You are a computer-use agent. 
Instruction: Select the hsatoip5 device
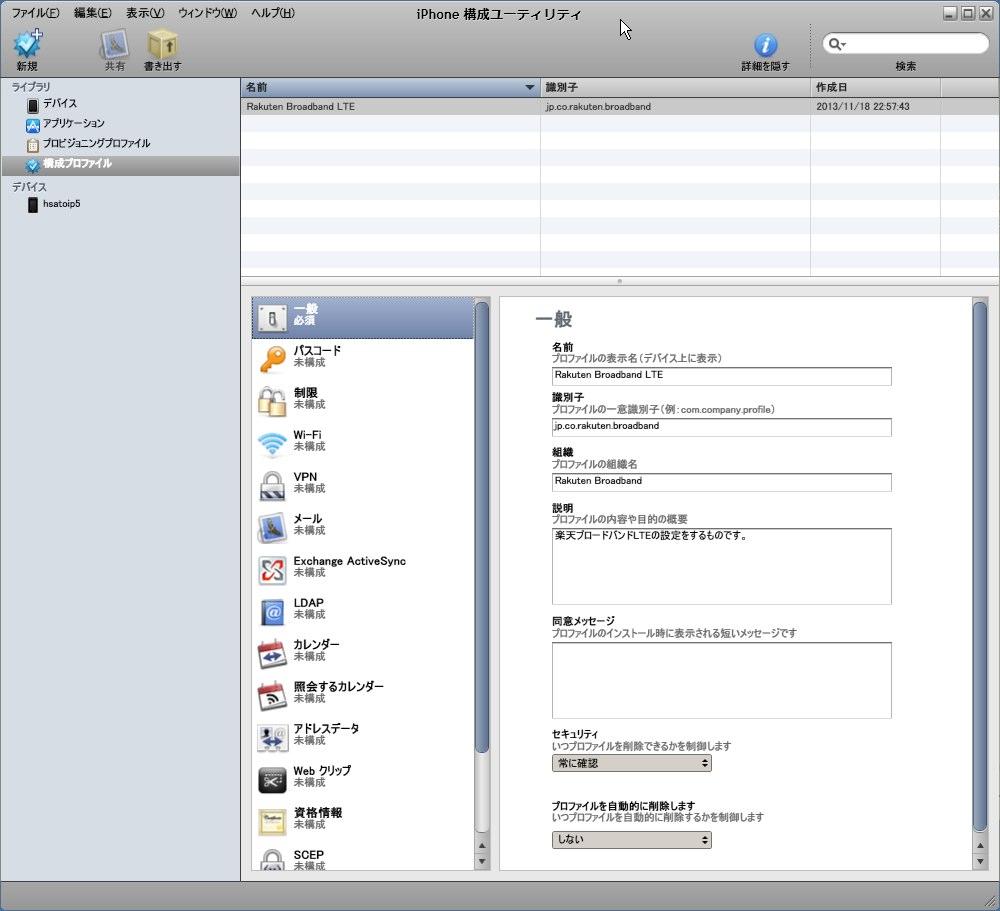61,204
